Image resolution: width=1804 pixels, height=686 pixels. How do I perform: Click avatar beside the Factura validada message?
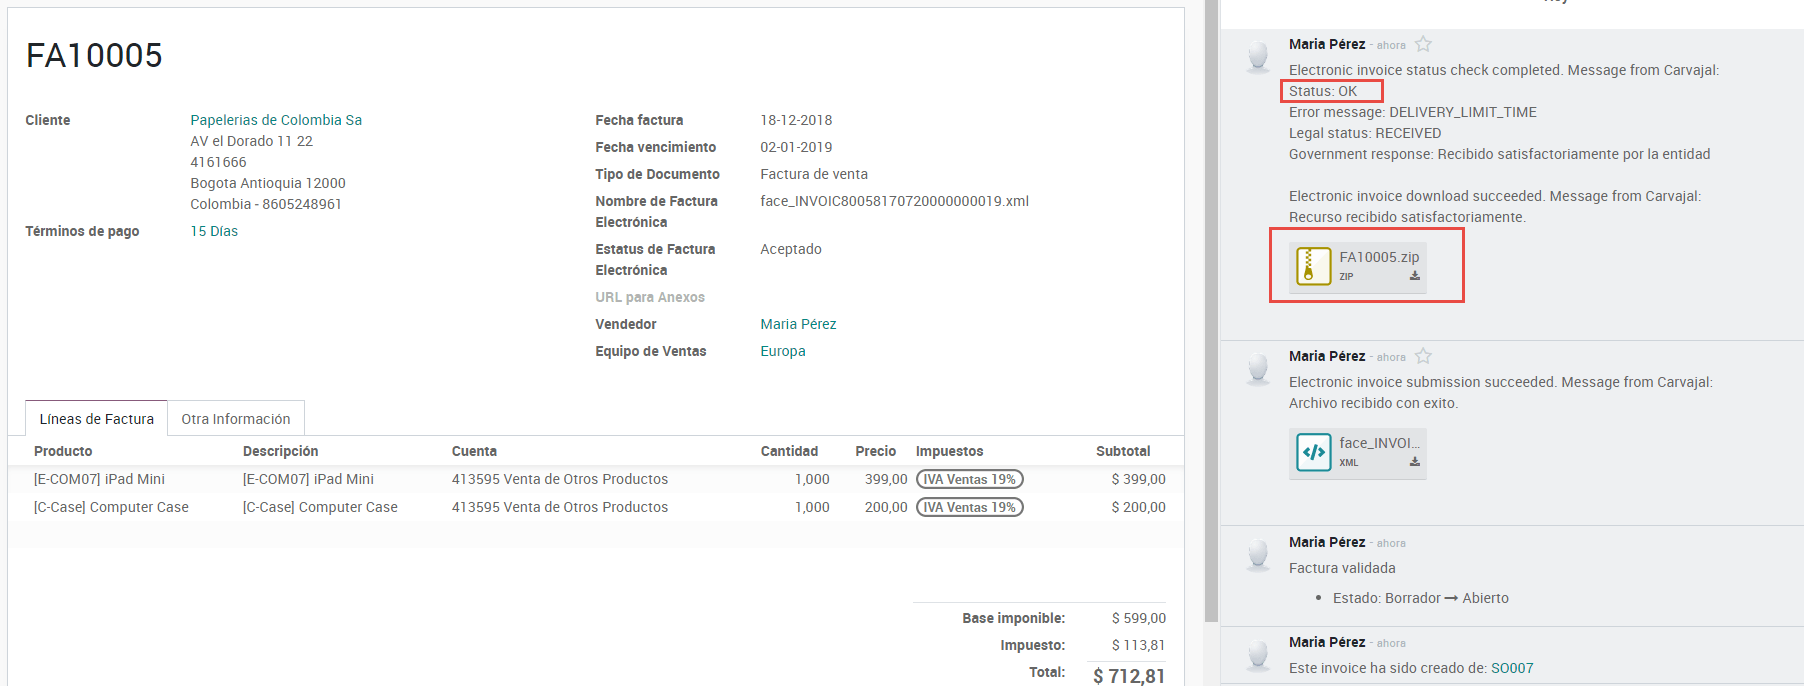1258,554
